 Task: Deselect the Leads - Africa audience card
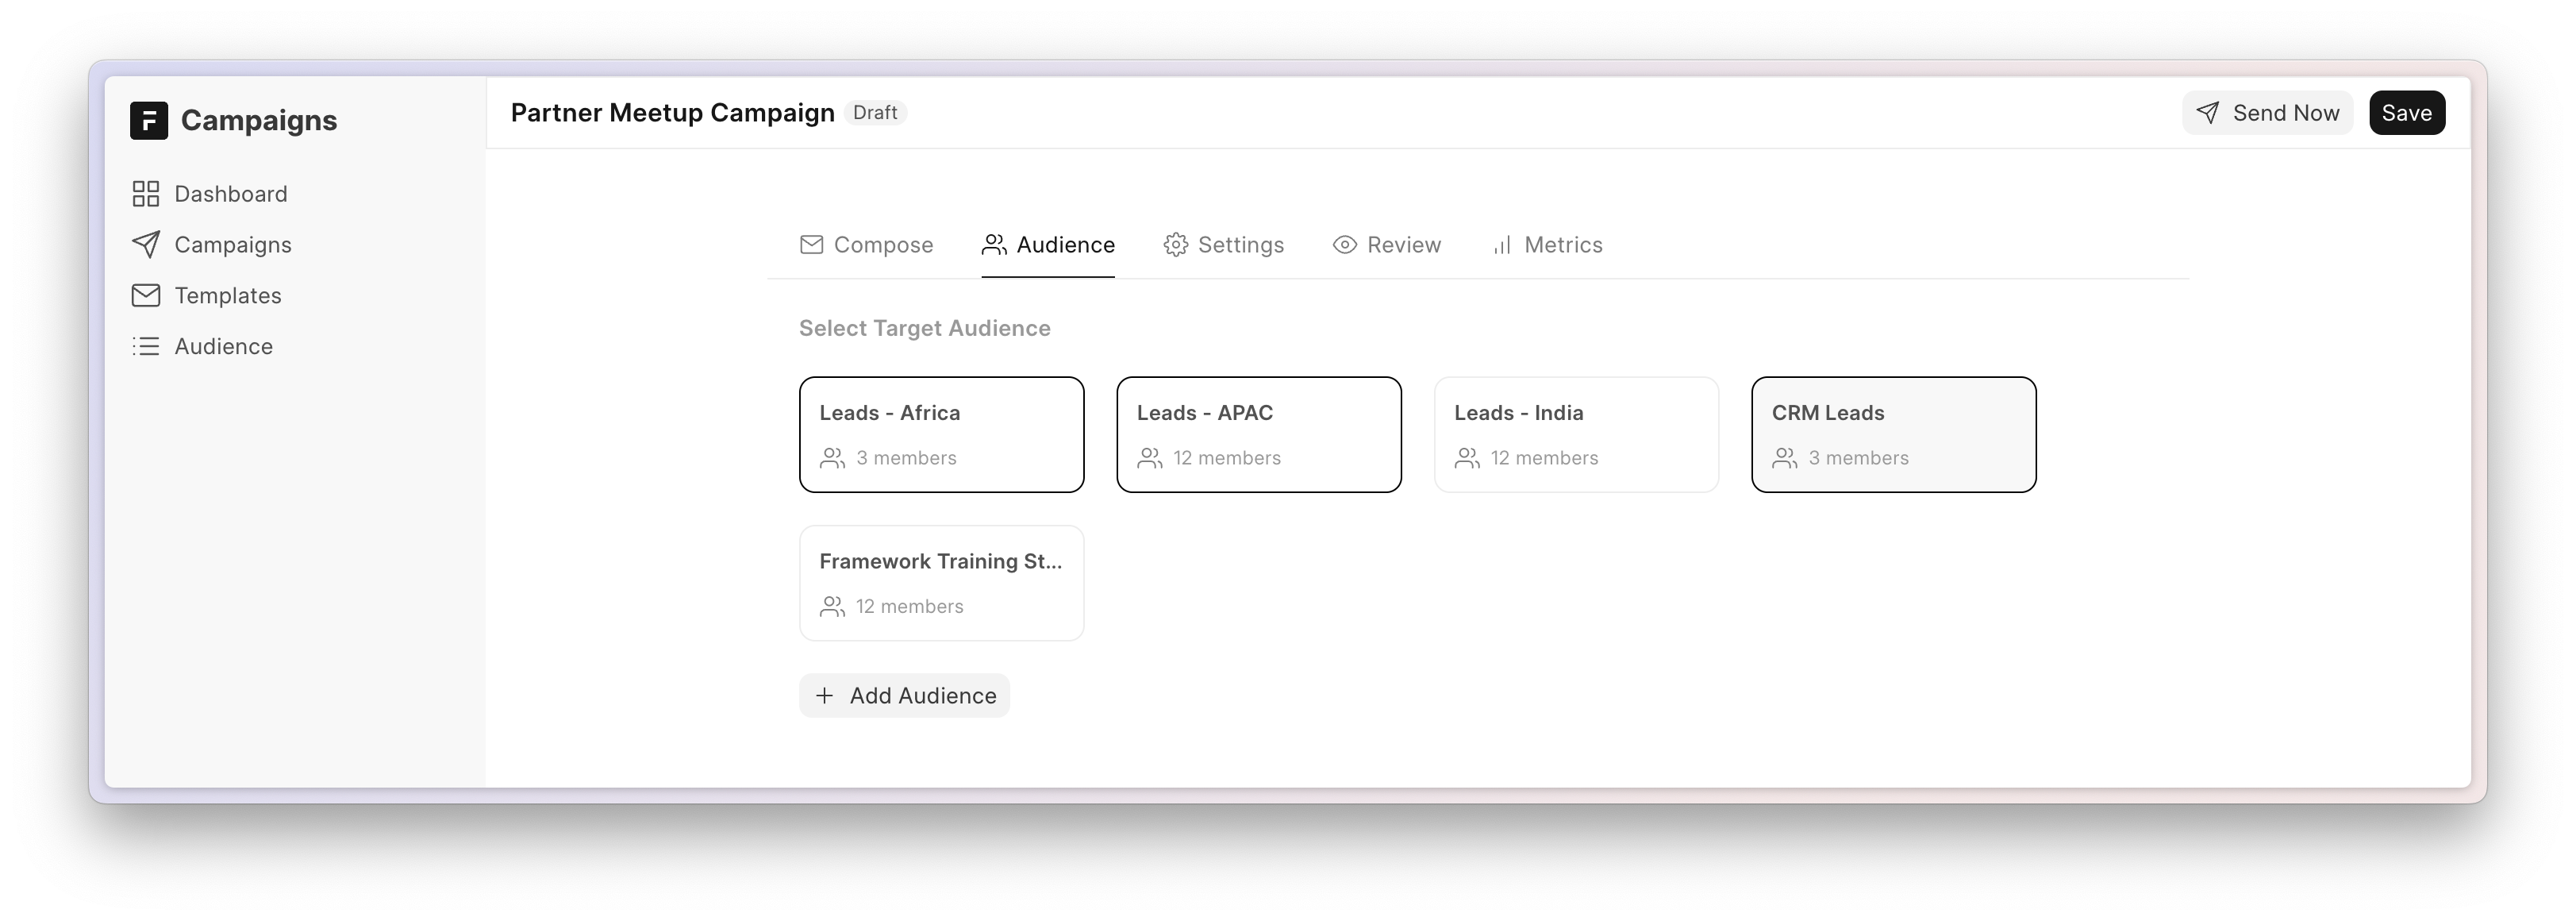tap(941, 434)
